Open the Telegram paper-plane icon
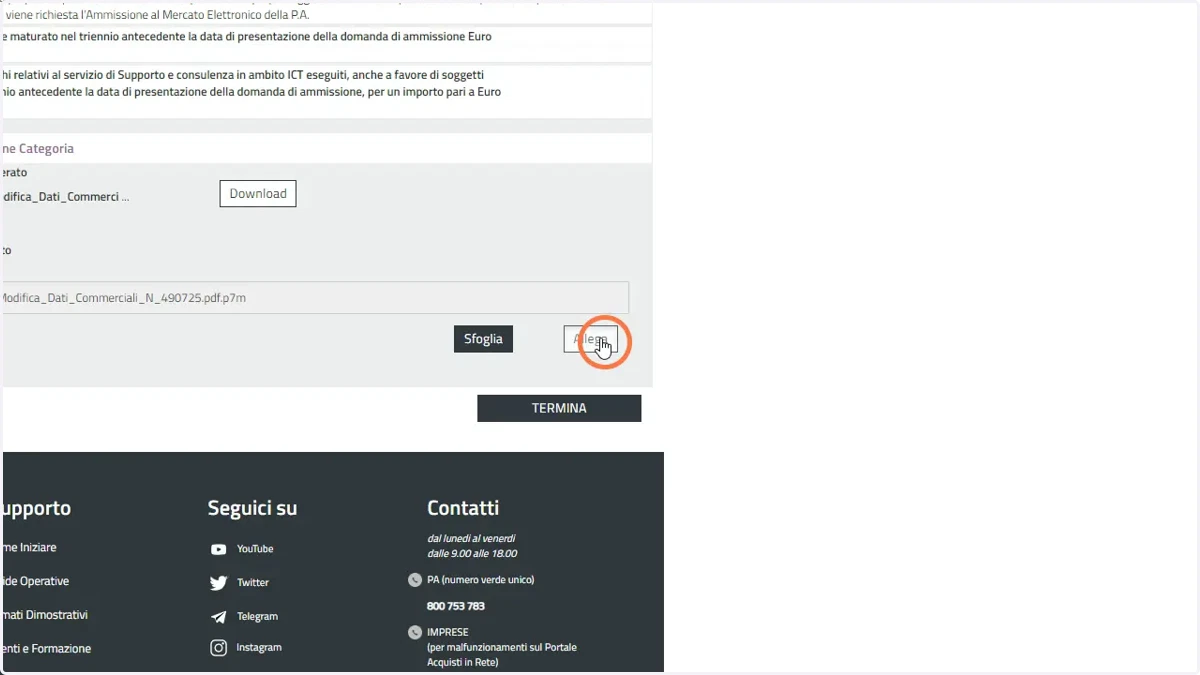The height and width of the screenshot is (675, 1200). (218, 617)
